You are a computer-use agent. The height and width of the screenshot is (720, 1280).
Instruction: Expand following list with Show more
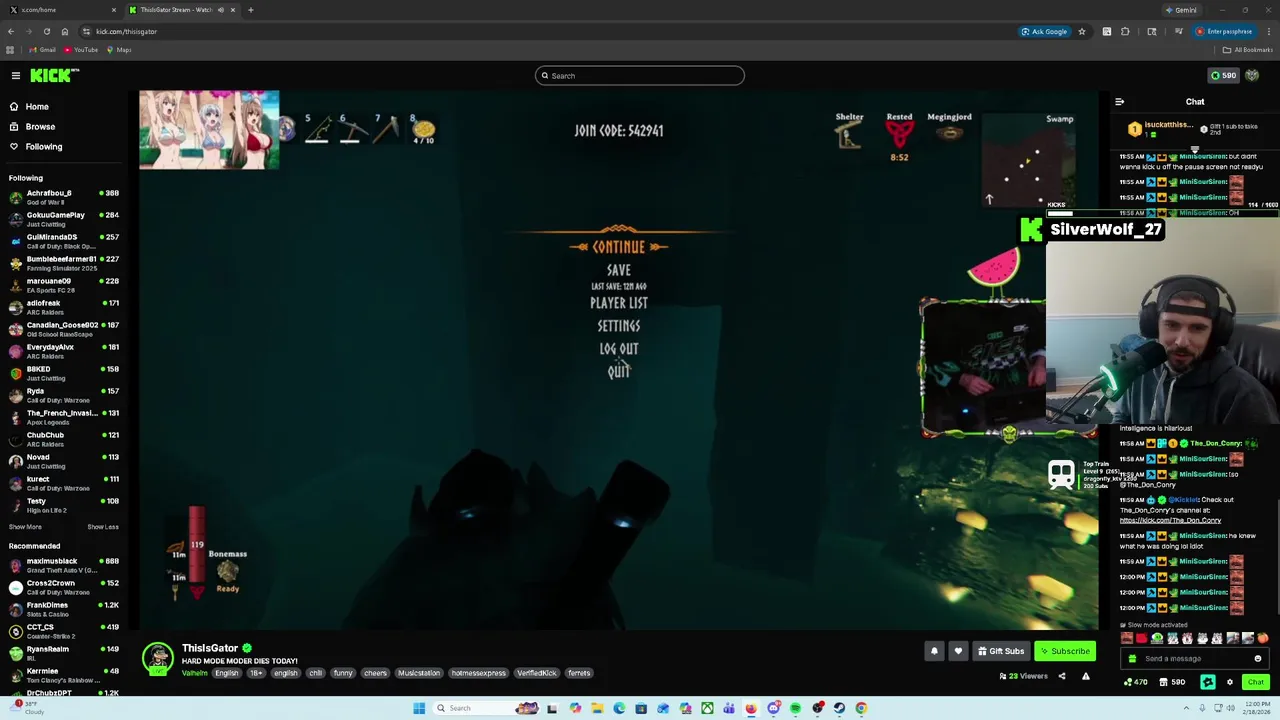coord(25,527)
